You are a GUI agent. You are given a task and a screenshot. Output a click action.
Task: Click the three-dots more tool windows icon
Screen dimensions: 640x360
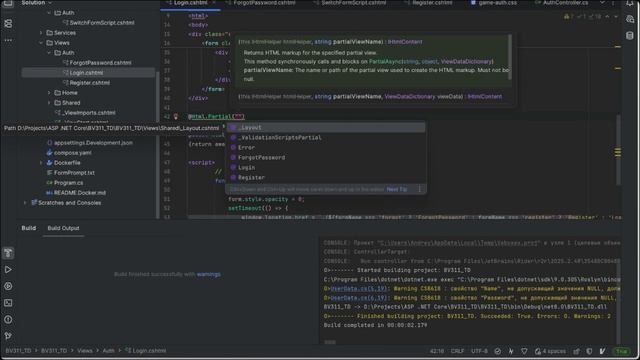point(8,40)
